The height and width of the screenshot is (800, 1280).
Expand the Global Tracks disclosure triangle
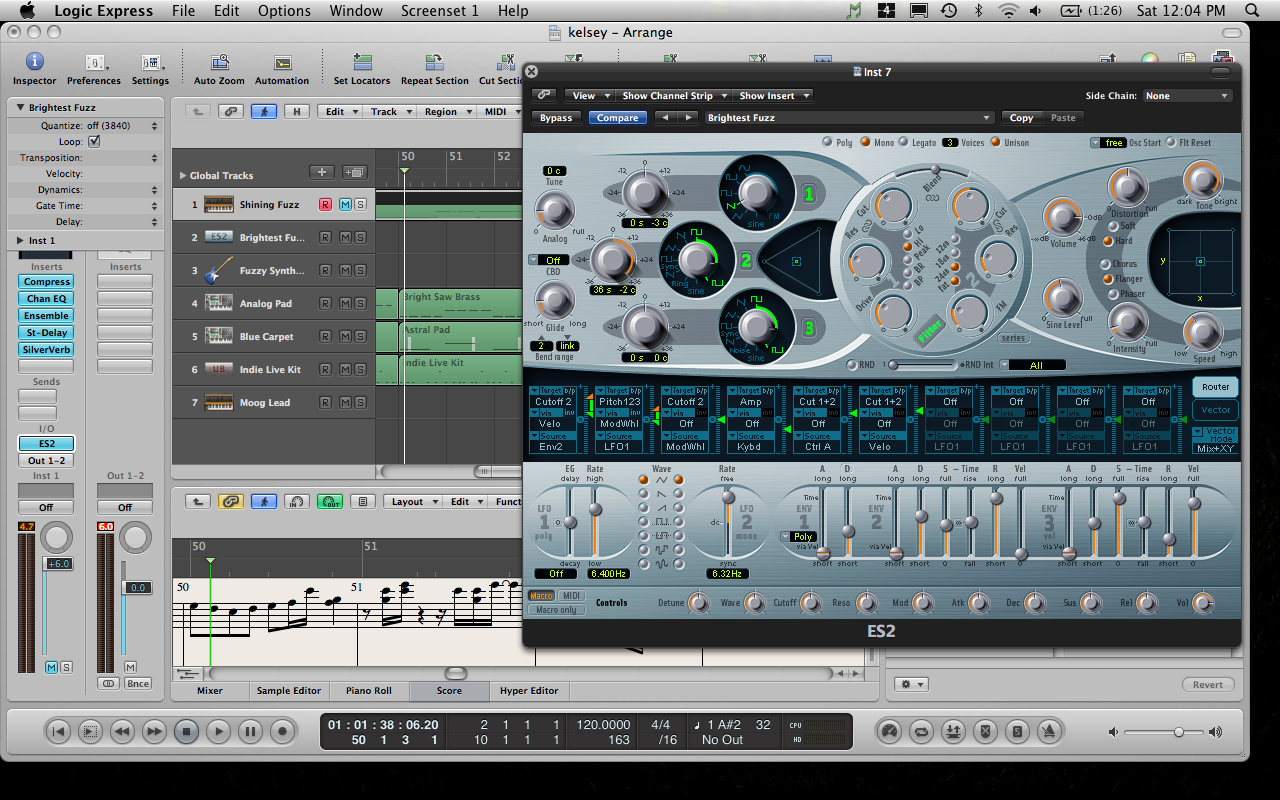(182, 176)
